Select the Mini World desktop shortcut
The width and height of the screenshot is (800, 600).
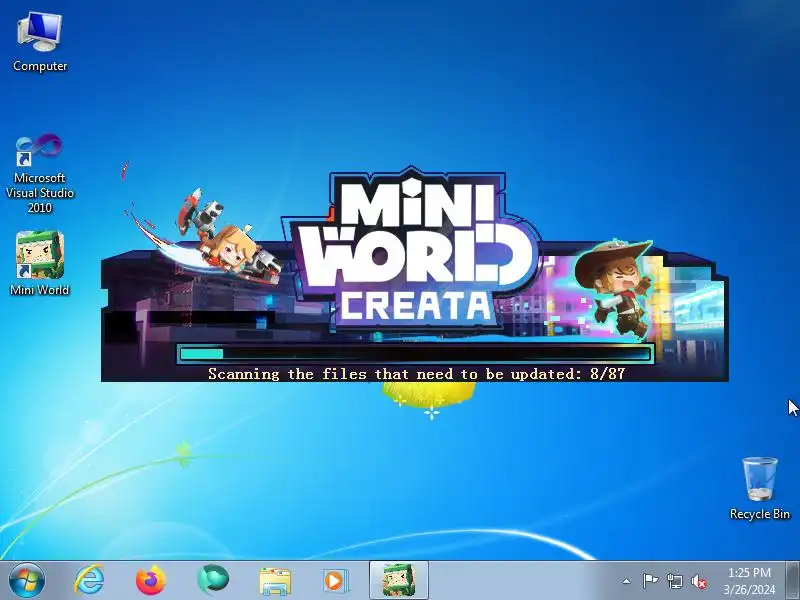[40, 263]
